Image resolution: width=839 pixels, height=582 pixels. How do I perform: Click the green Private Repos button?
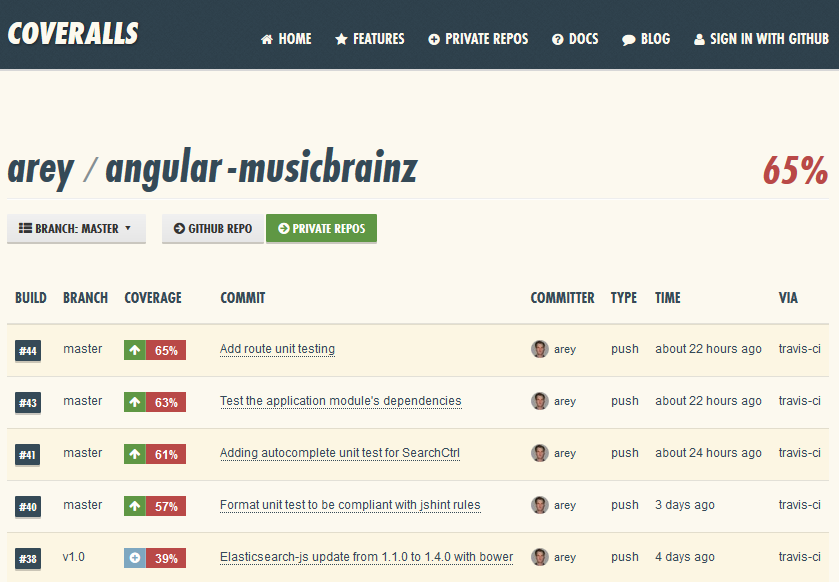[x=321, y=228]
